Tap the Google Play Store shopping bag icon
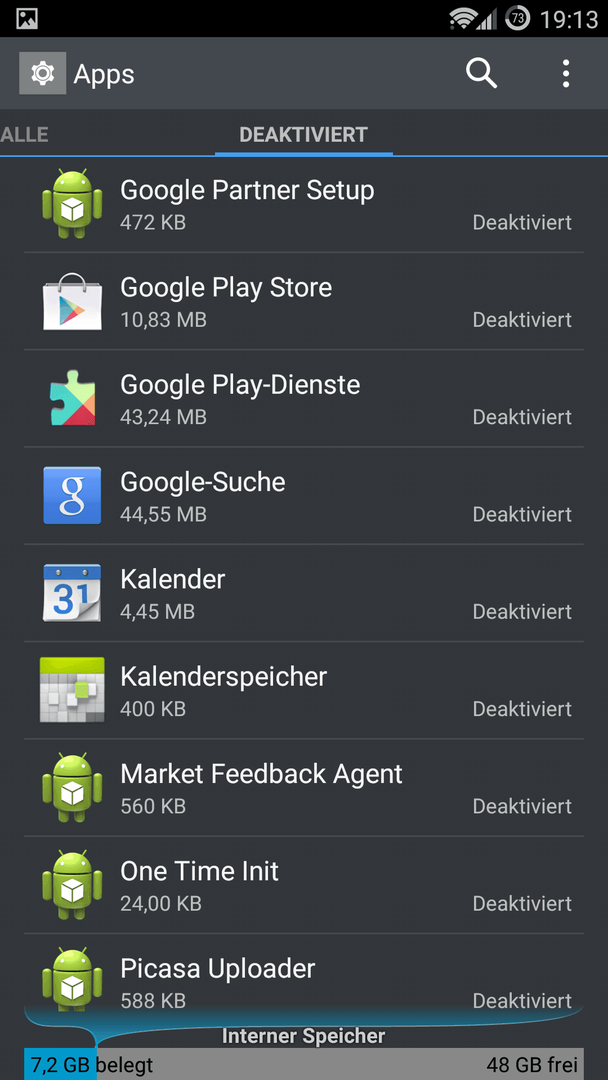Screen dimensions: 608x1080 coord(72,301)
